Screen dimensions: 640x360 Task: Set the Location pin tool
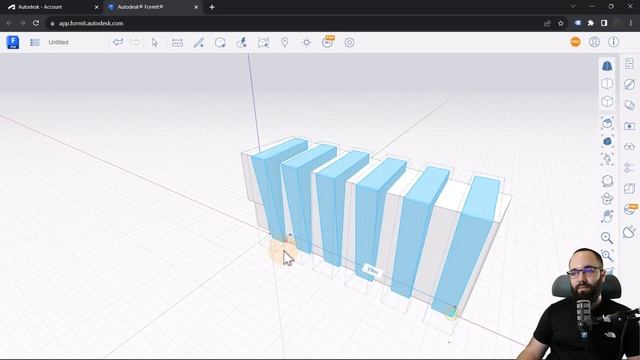click(284, 42)
